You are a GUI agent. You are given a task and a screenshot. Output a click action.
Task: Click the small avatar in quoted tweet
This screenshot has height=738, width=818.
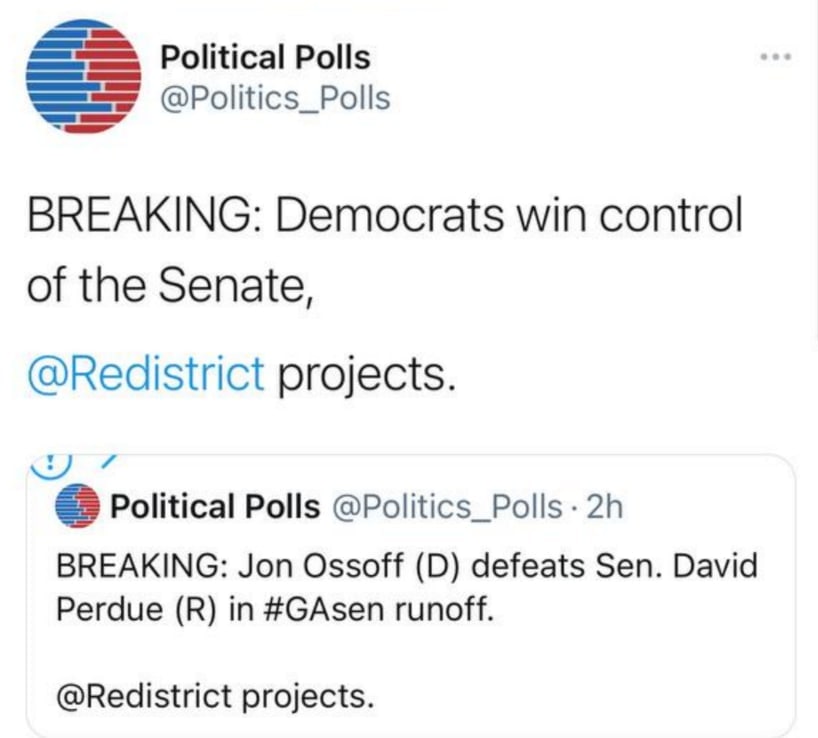click(77, 506)
